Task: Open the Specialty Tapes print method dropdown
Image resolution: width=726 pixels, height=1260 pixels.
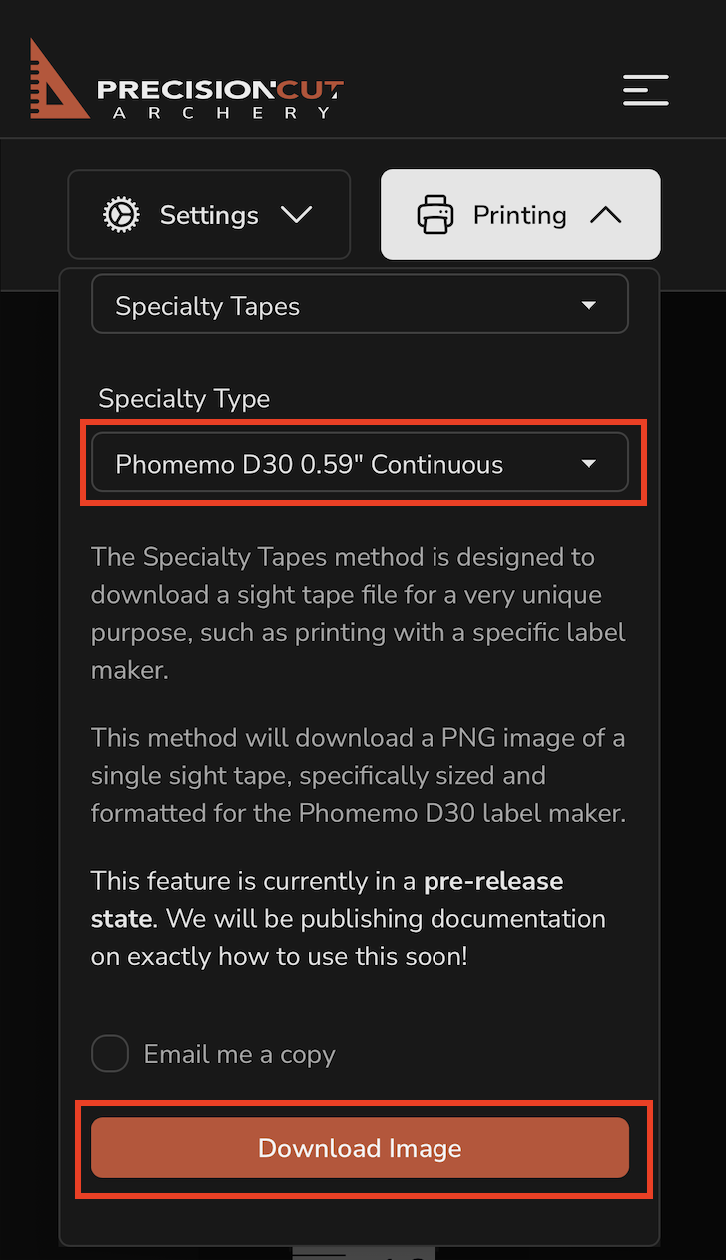Action: point(360,304)
